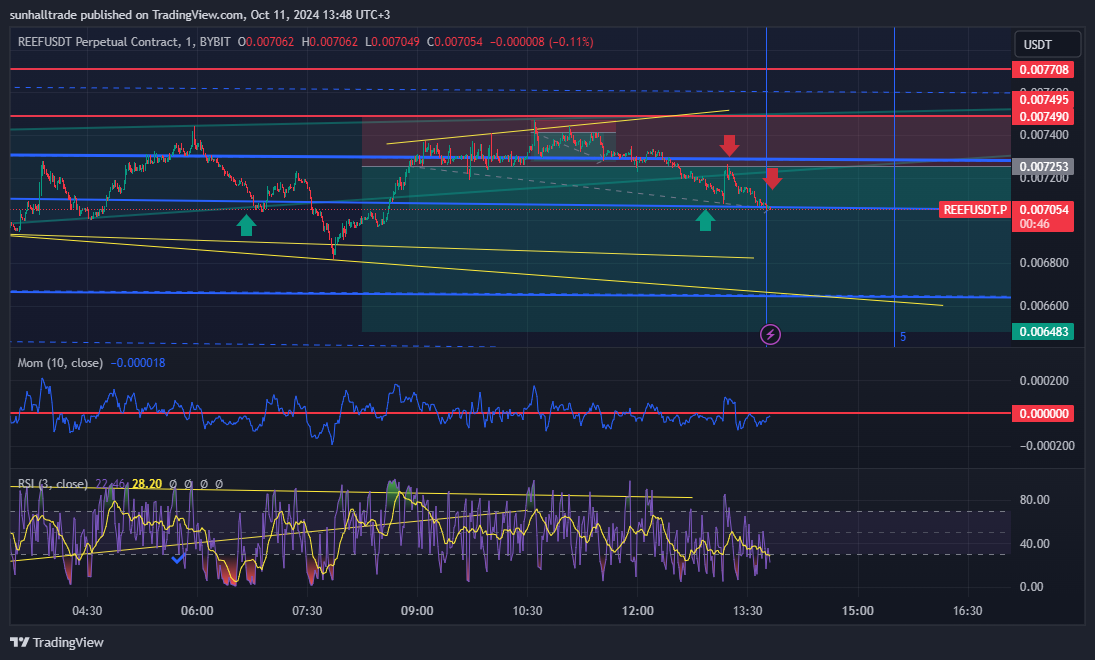The height and width of the screenshot is (660, 1095).
Task: Click the Mom value −0.000018
Action: pos(138,363)
